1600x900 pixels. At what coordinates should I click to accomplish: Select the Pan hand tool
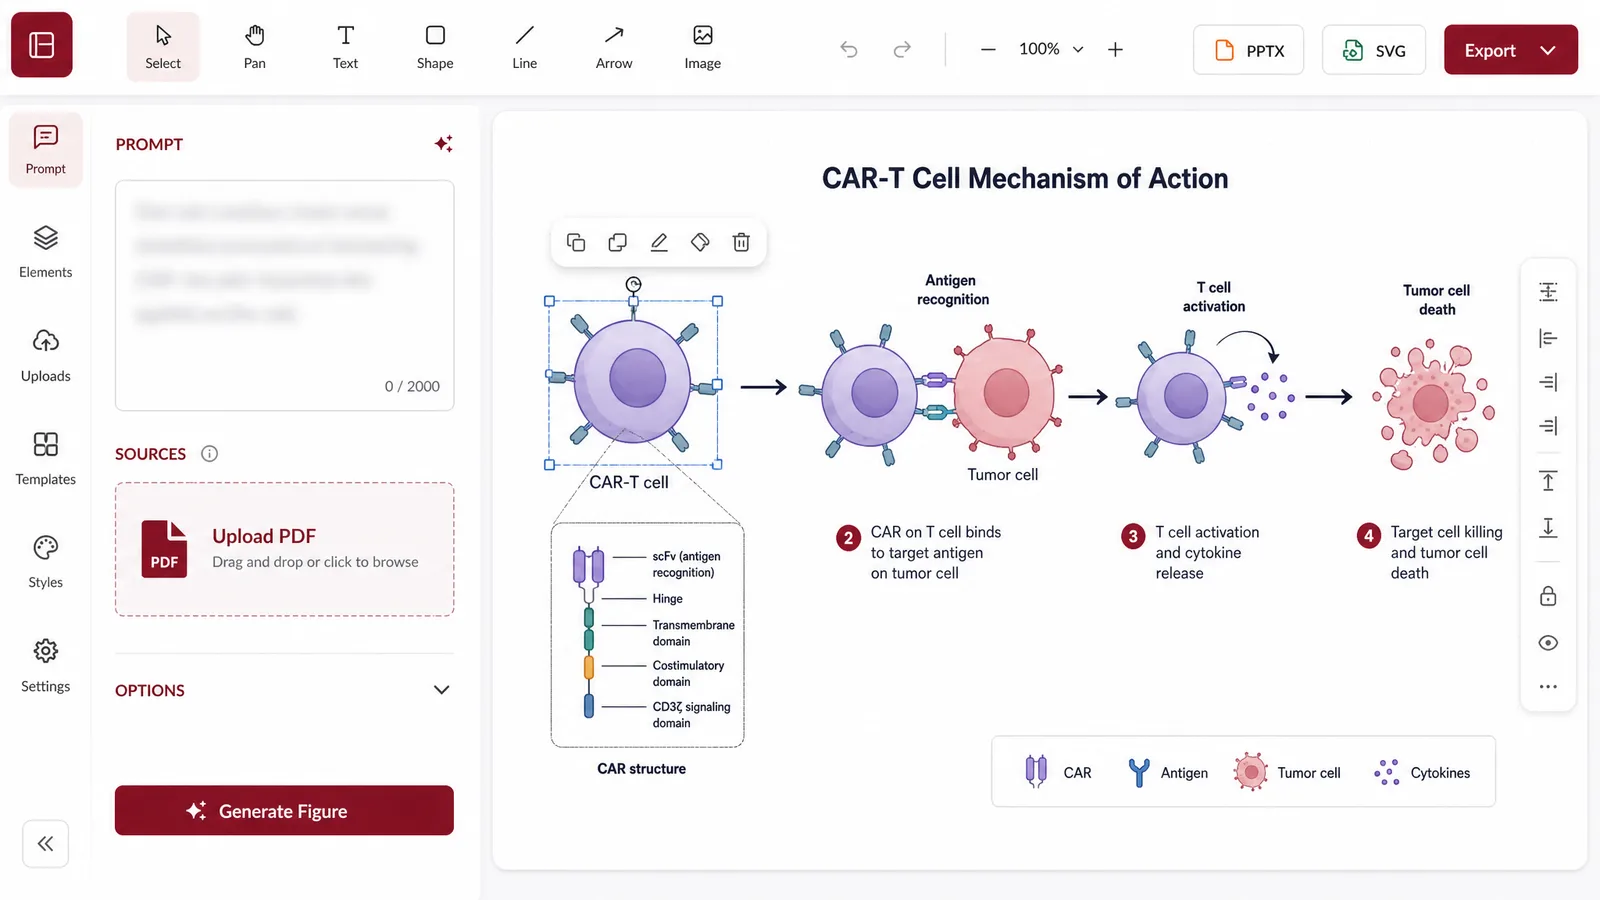pos(255,47)
